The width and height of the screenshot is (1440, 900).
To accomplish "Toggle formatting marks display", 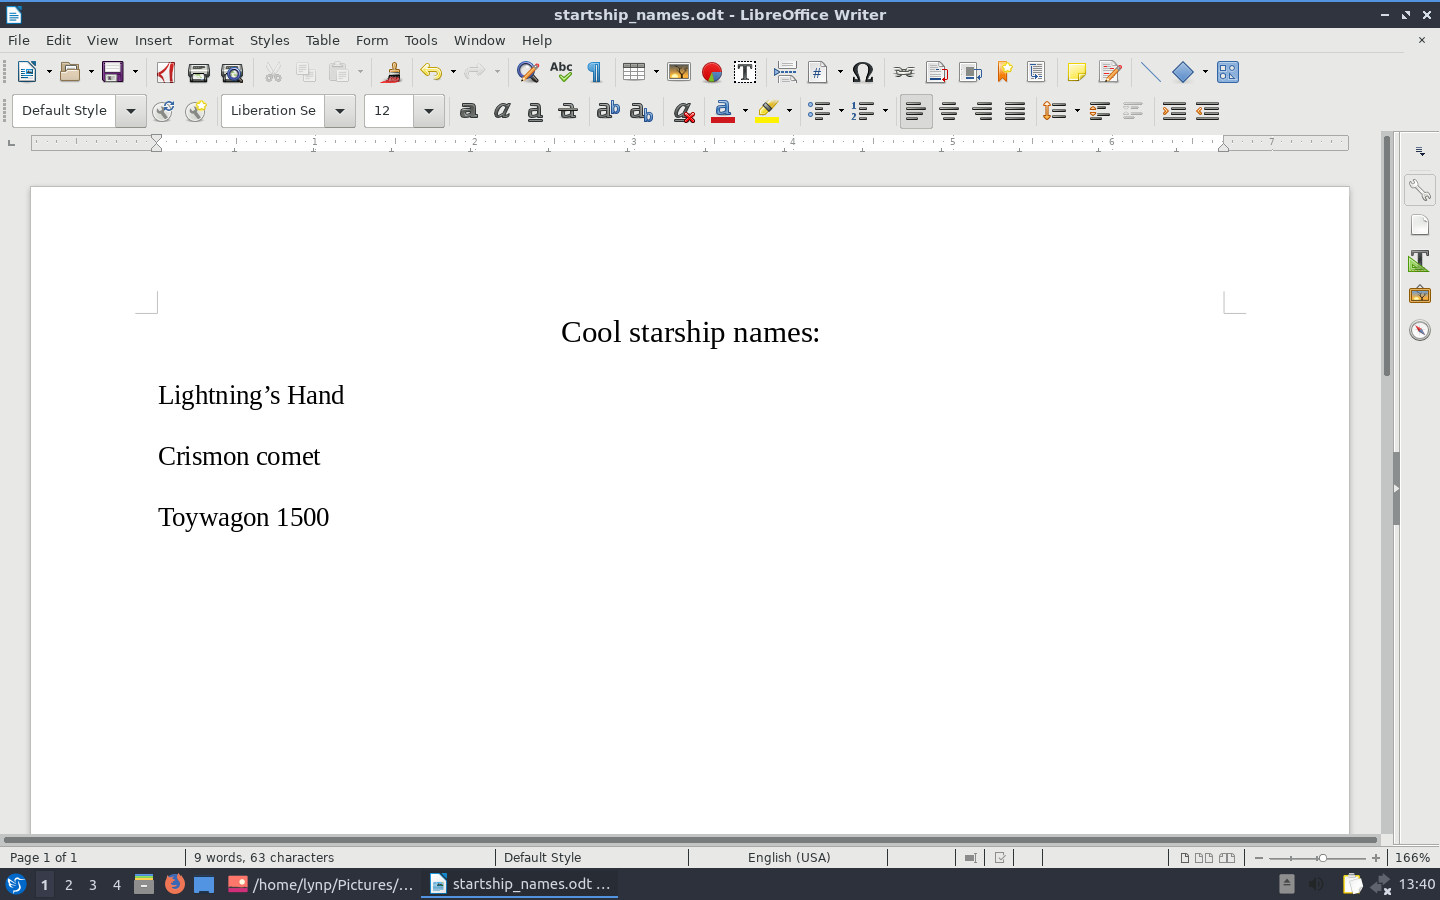I will click(595, 72).
